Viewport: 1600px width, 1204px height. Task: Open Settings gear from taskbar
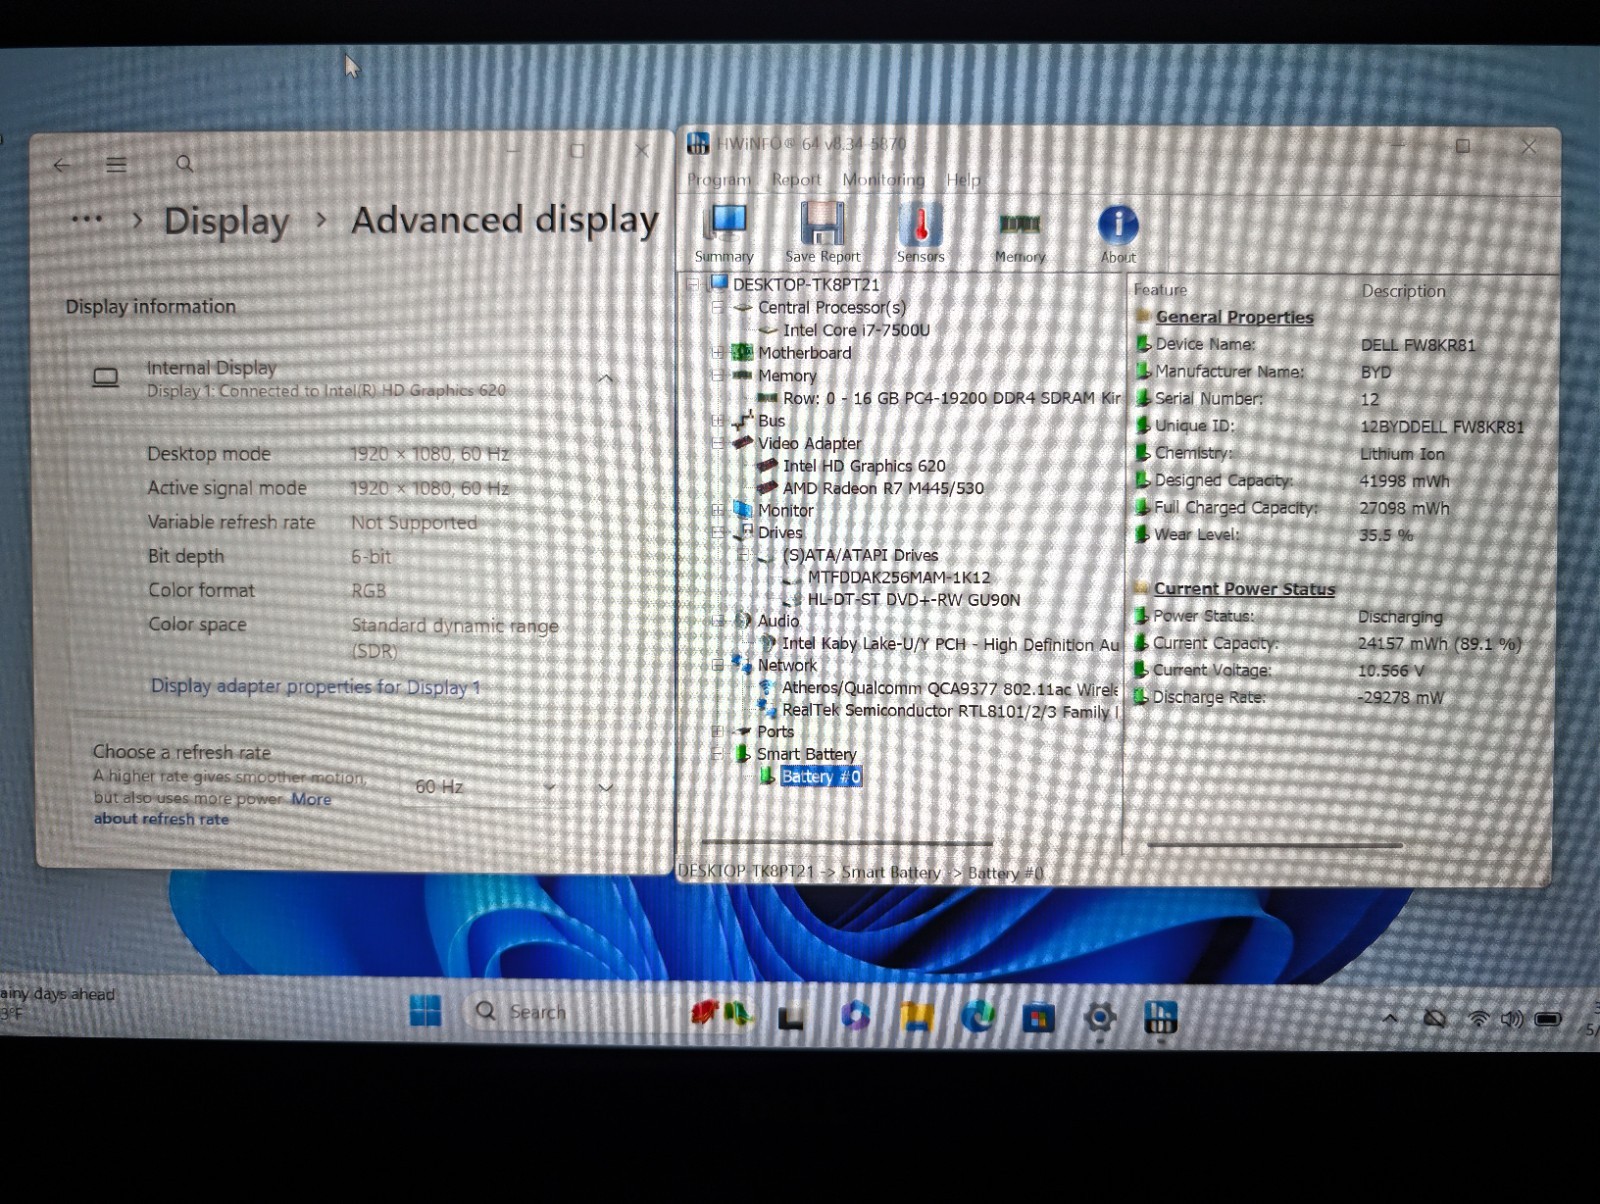(x=1100, y=1018)
